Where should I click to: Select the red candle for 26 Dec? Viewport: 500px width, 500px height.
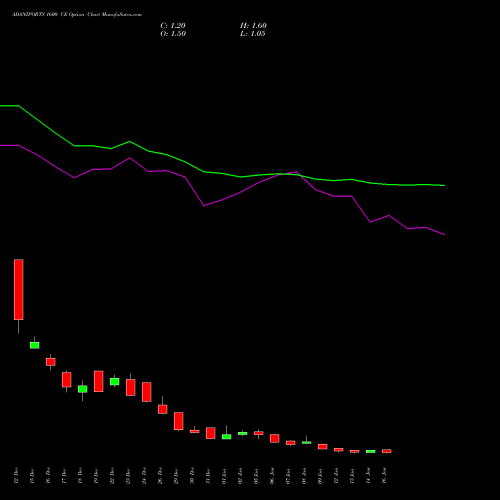(163, 409)
